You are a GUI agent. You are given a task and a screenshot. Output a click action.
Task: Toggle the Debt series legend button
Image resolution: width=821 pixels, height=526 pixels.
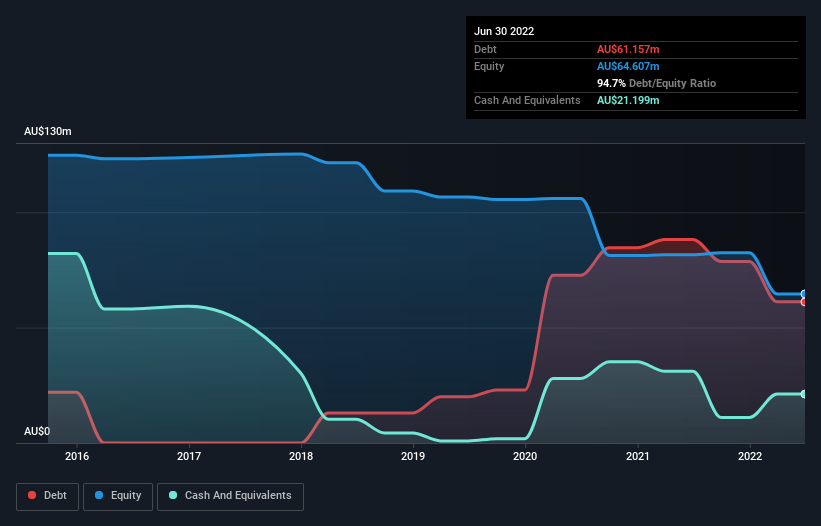[x=47, y=496]
